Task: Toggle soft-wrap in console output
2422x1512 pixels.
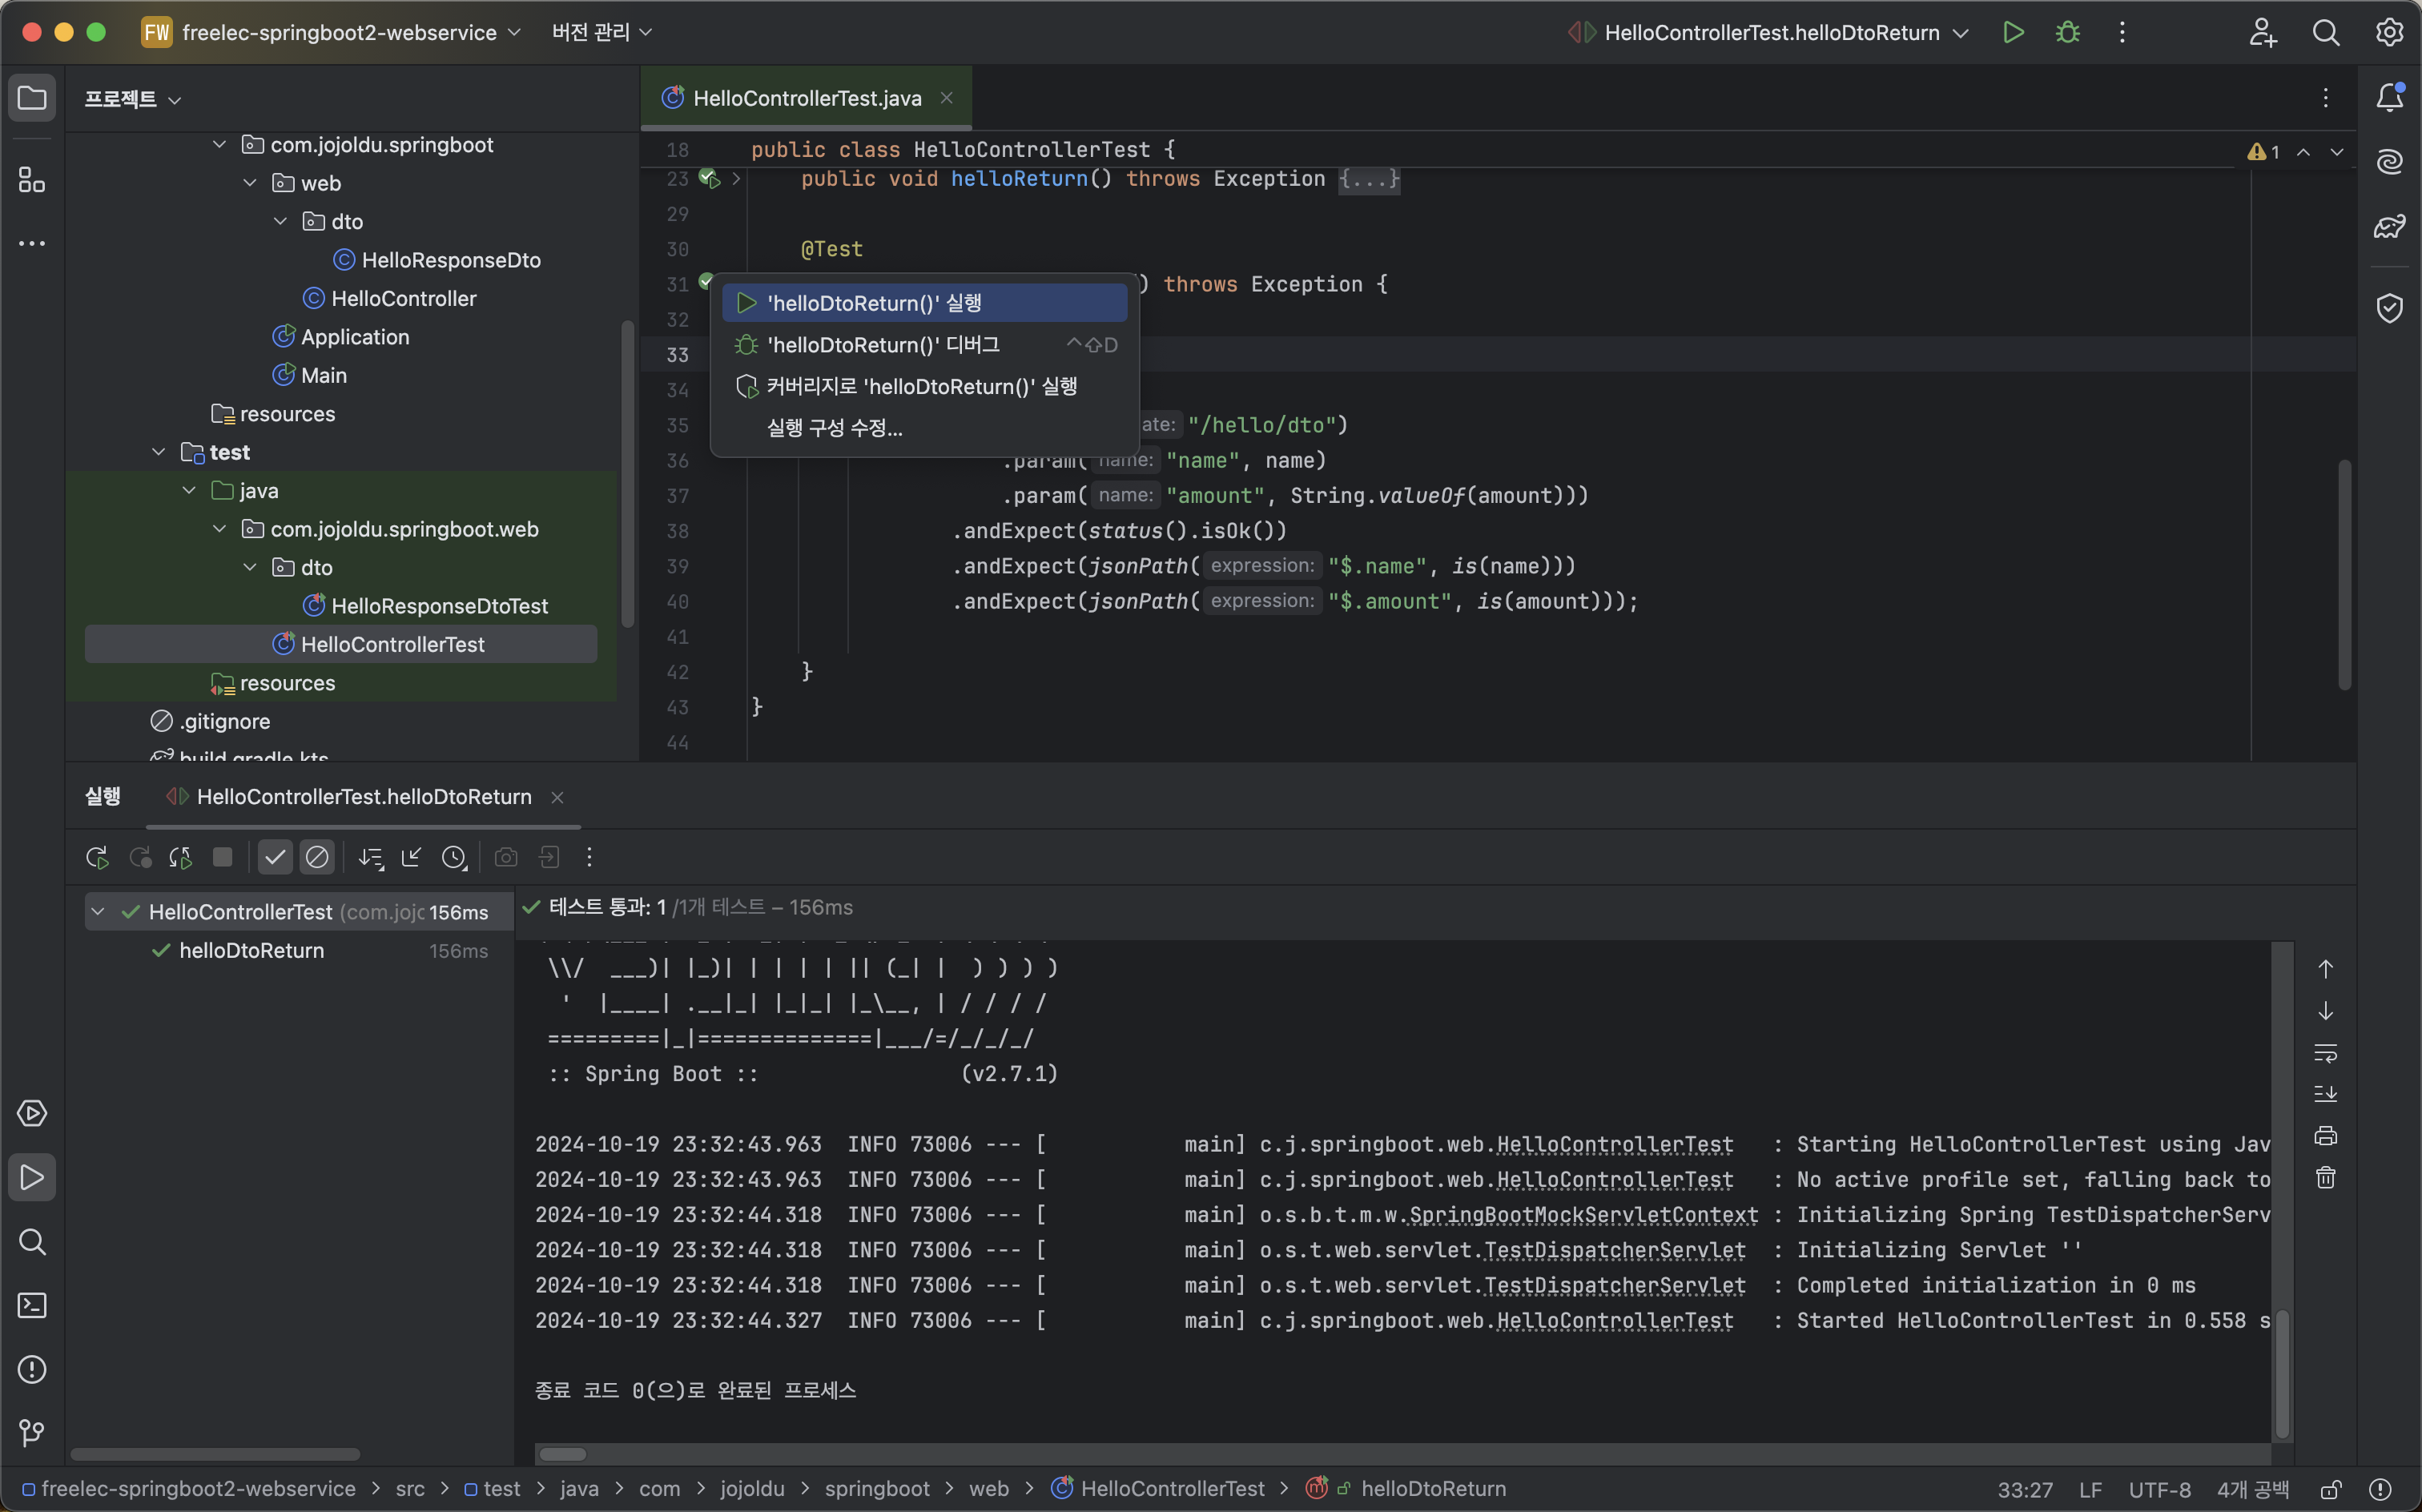Action: coord(2325,1053)
